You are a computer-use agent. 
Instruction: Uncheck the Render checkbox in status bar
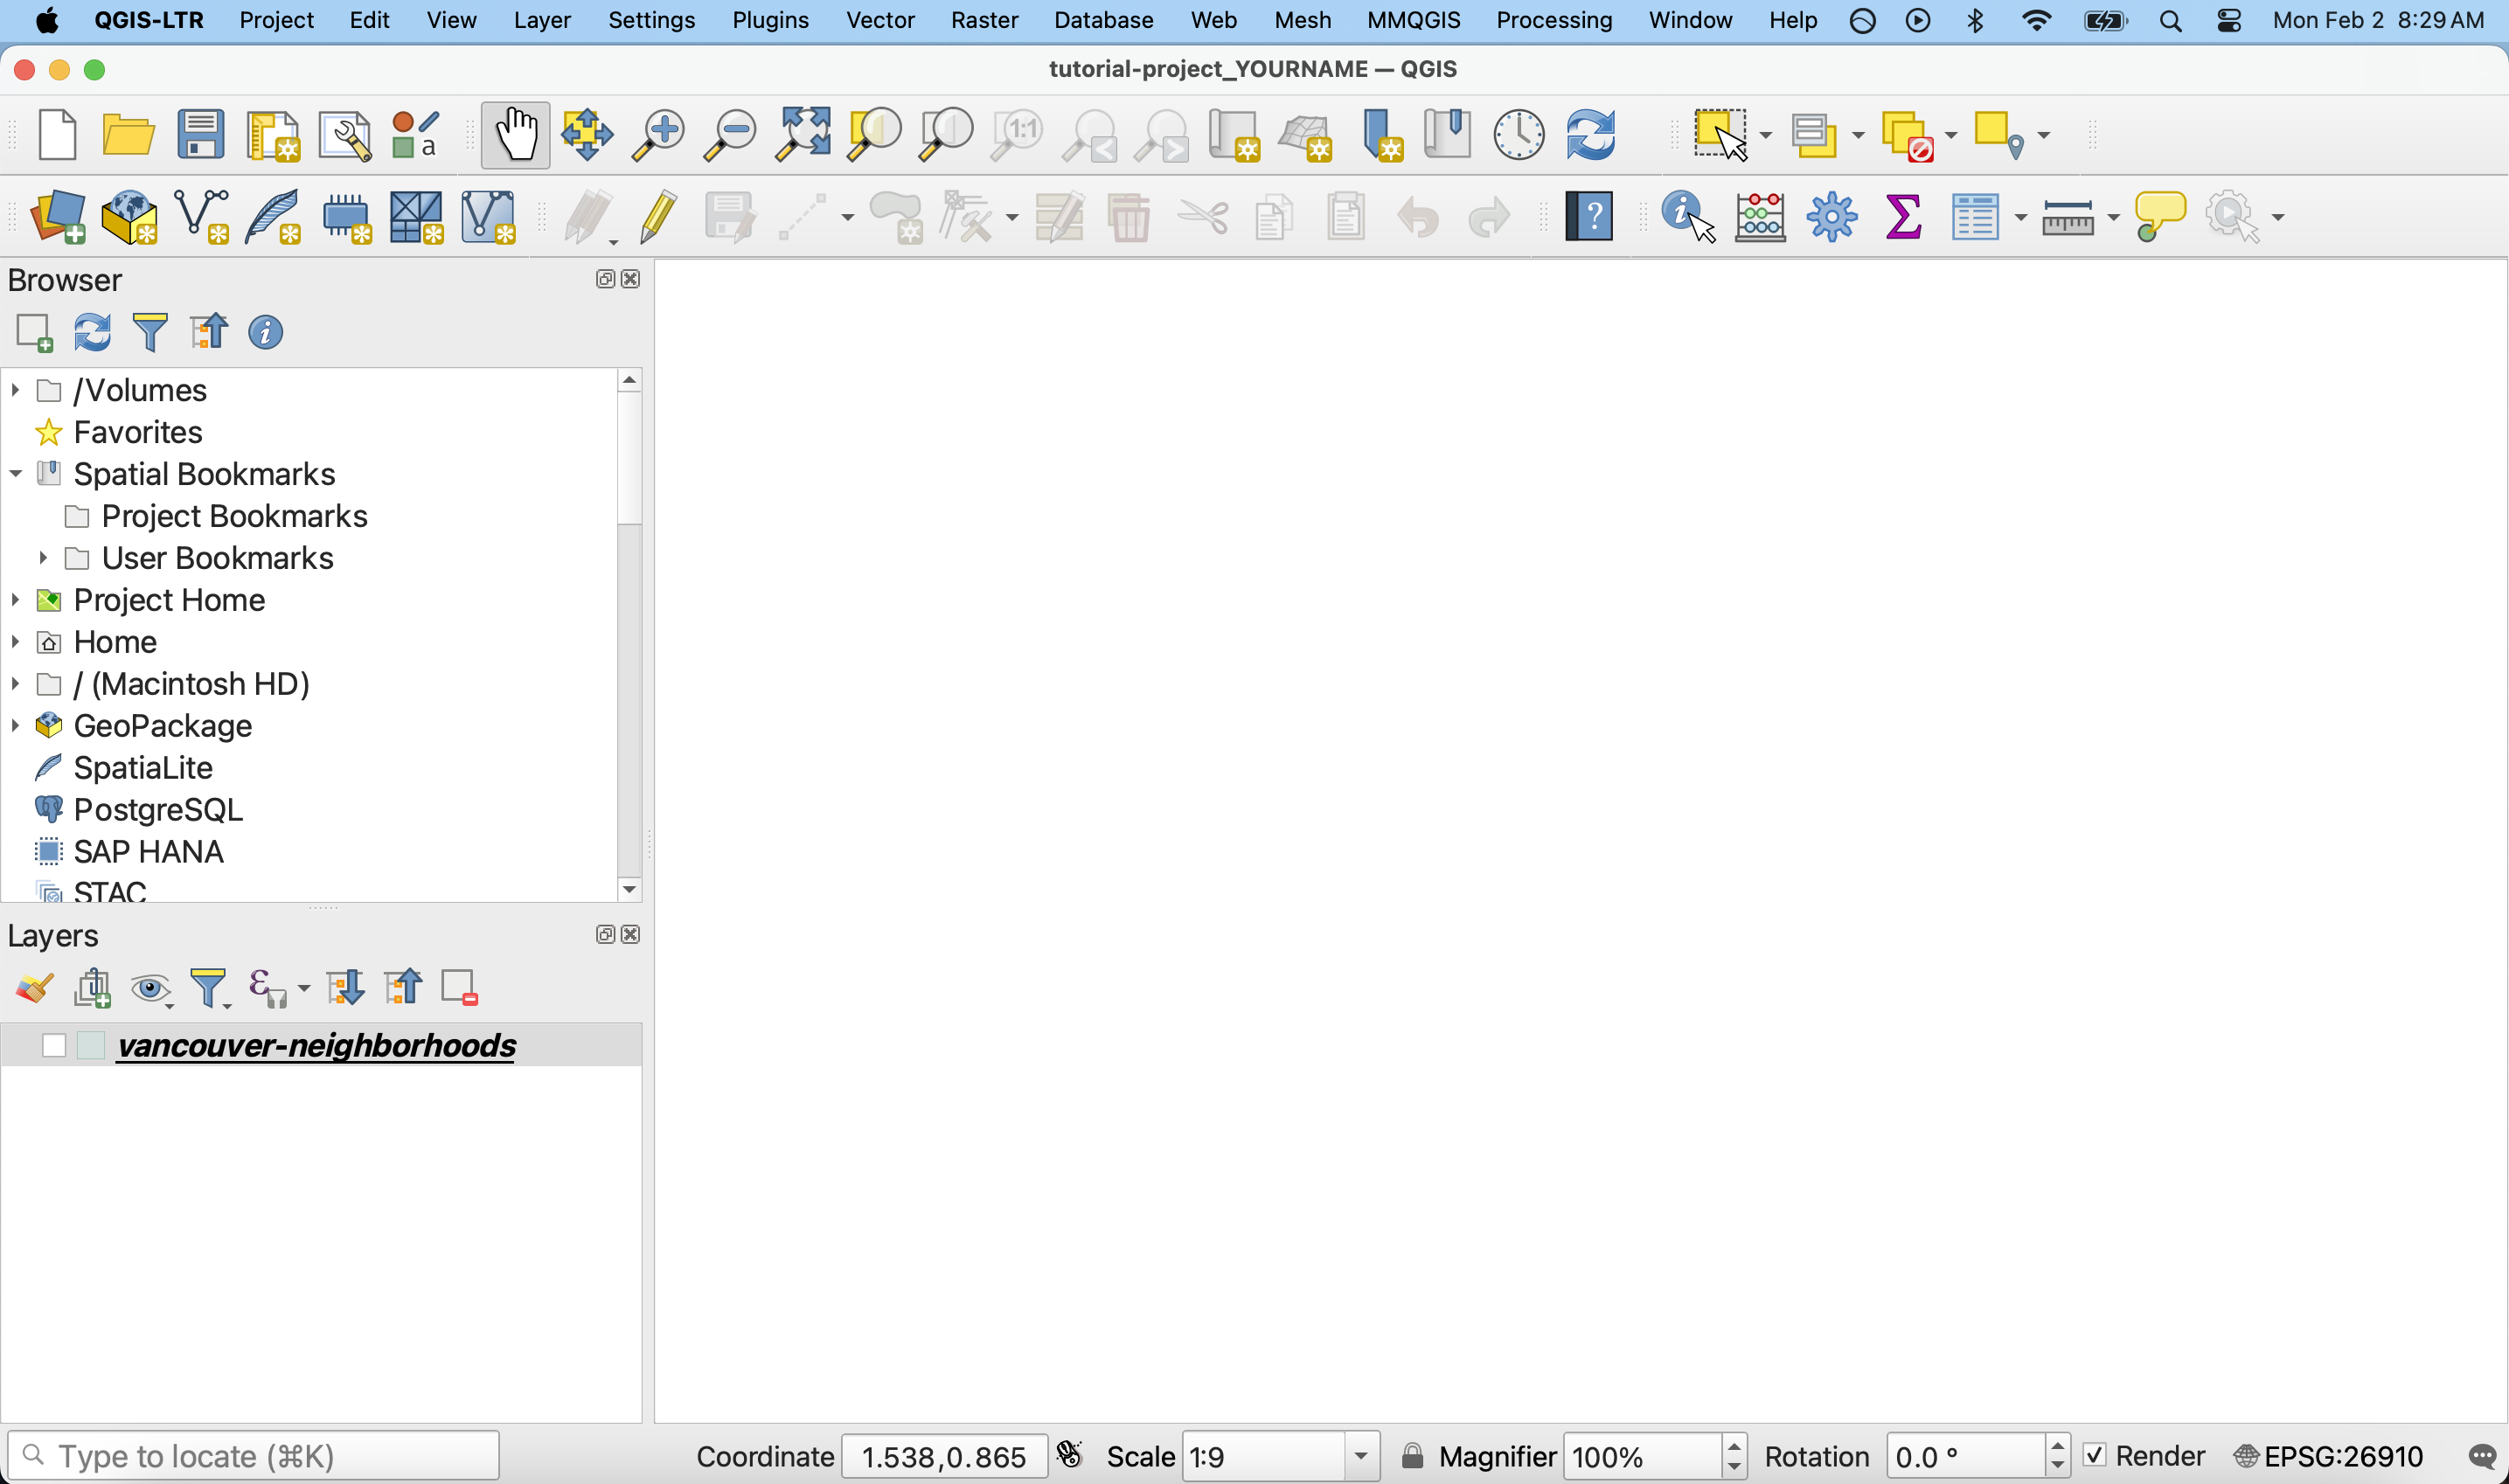2095,1455
